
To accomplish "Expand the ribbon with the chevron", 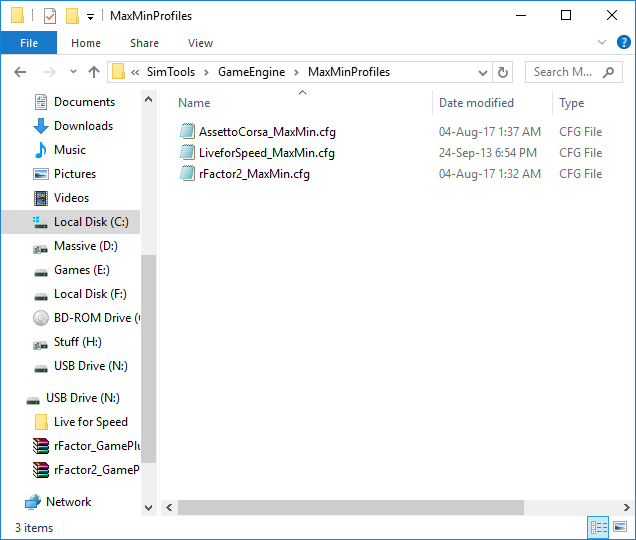I will 602,42.
